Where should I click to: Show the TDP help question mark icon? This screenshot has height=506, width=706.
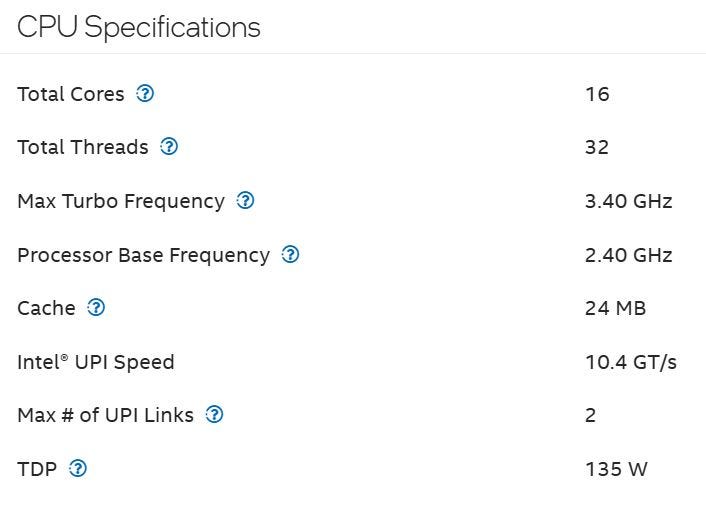(78, 468)
